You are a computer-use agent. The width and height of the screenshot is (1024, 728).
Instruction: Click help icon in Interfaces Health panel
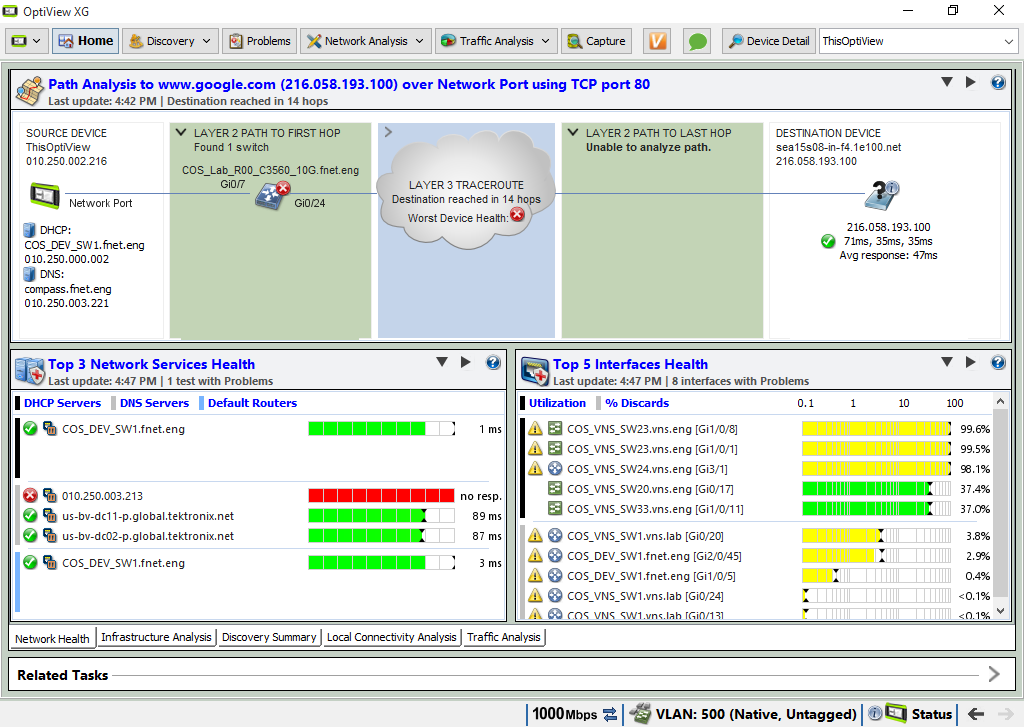(x=998, y=363)
